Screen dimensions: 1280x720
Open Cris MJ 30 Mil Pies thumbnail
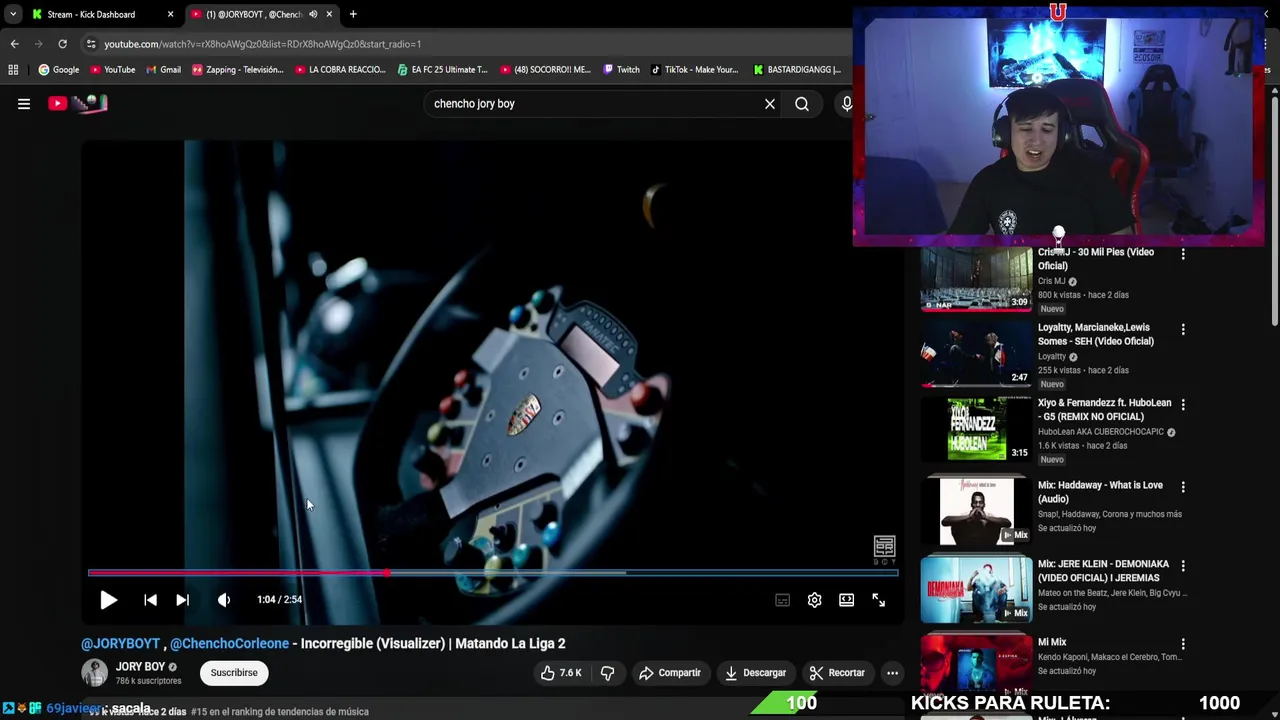point(976,279)
